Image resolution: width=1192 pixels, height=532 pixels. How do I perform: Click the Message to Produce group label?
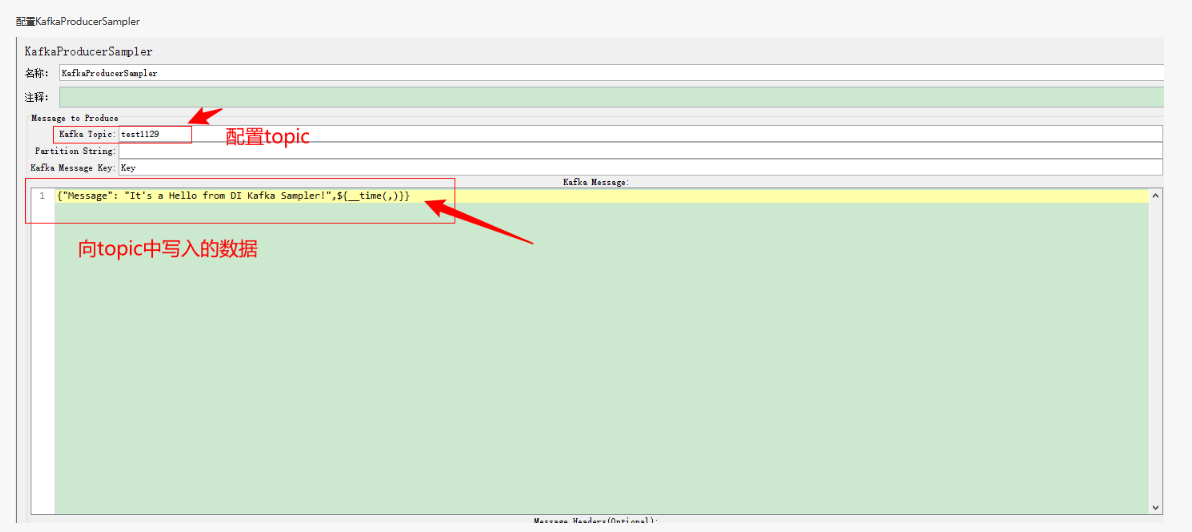coord(74,118)
